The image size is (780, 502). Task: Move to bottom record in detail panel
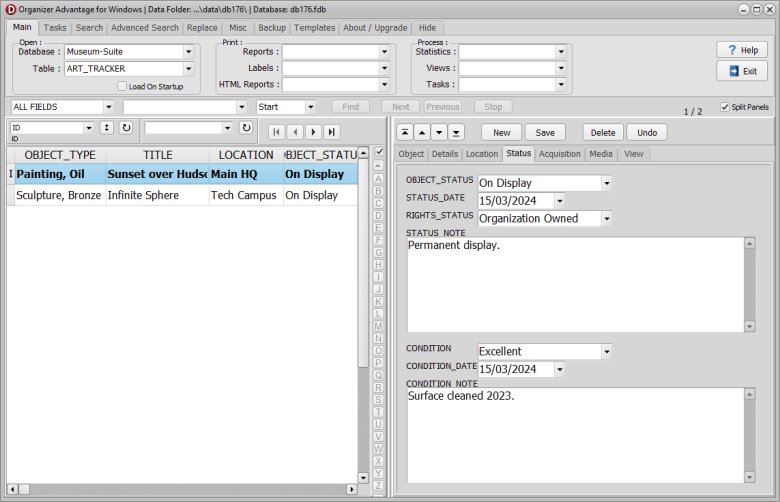[455, 132]
